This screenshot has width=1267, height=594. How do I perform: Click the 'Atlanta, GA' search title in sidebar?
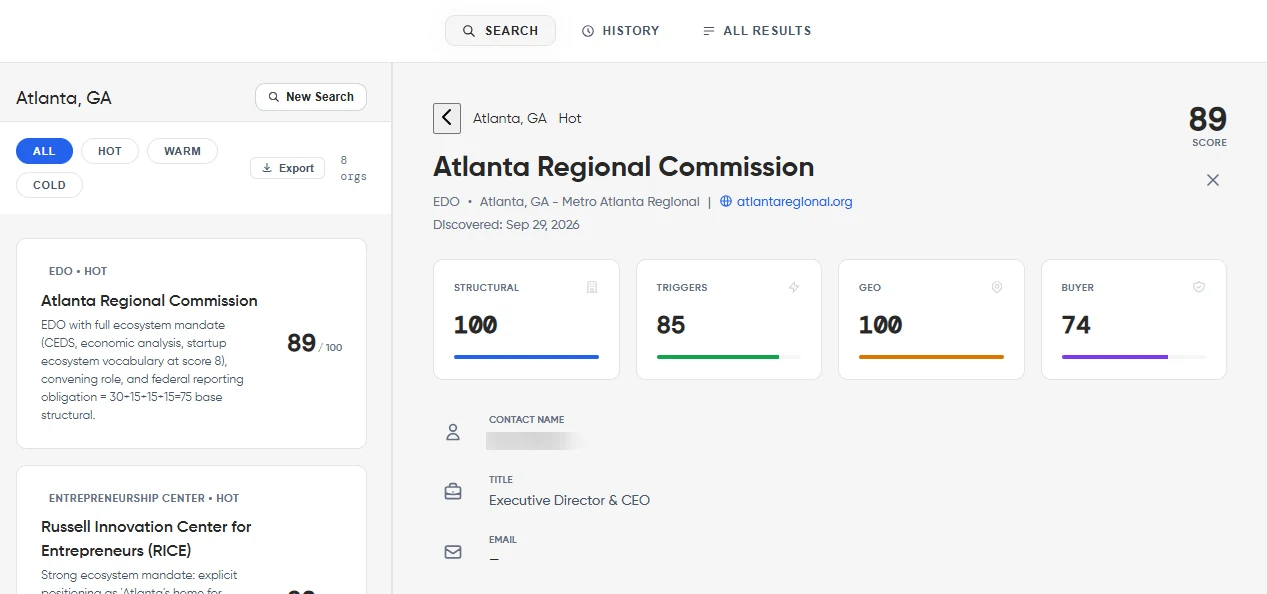64,98
